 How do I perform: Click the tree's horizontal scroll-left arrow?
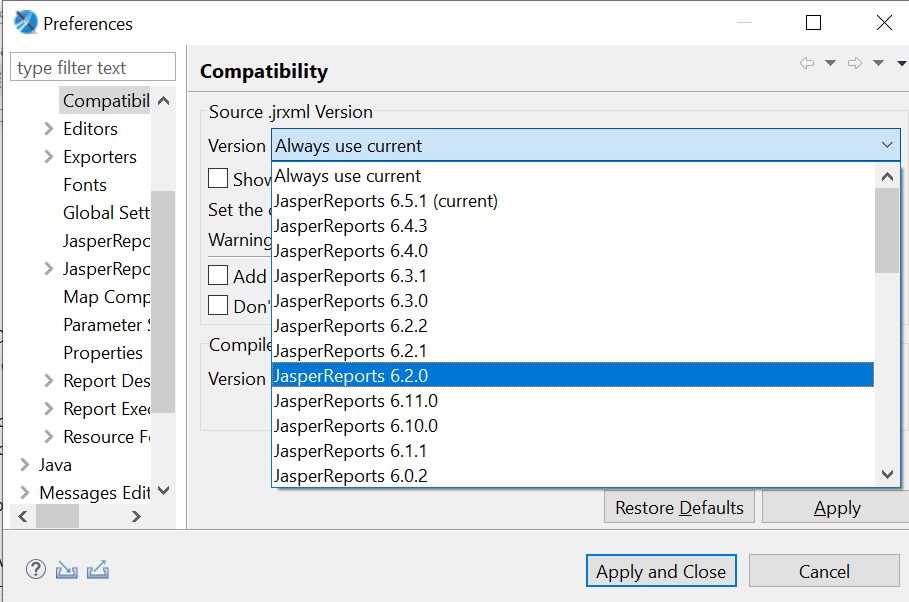[23, 516]
